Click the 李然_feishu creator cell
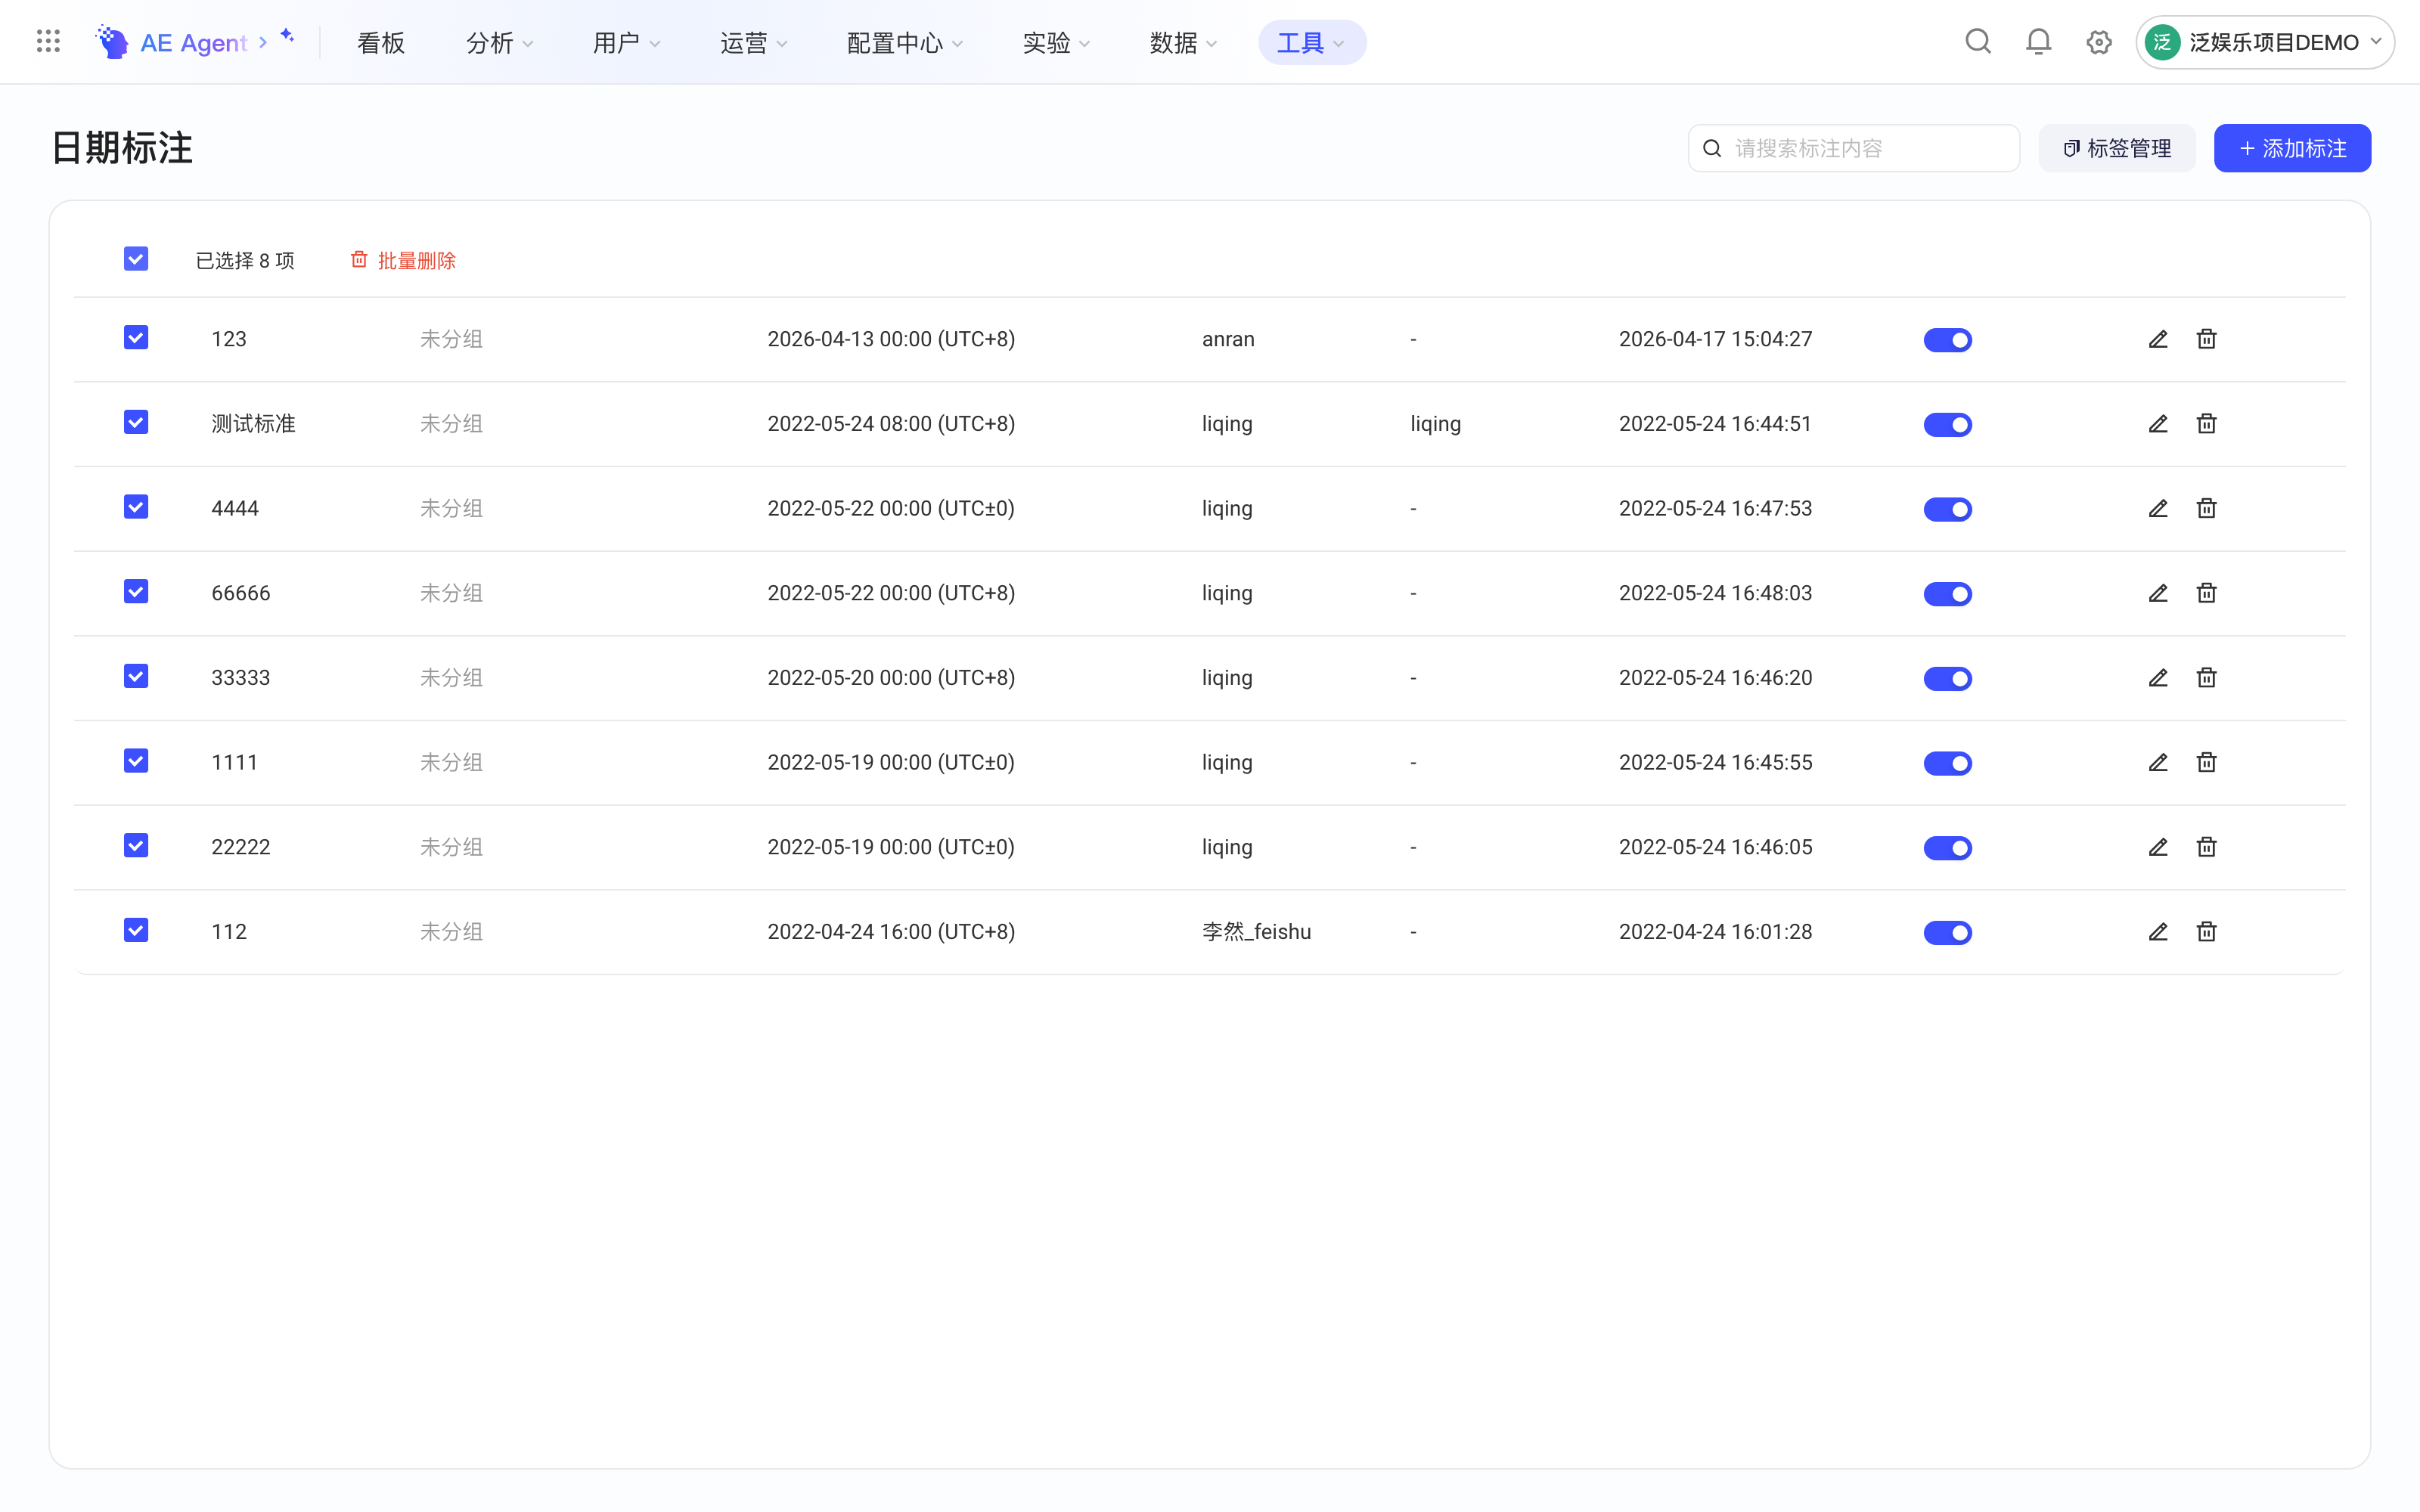 (1256, 932)
